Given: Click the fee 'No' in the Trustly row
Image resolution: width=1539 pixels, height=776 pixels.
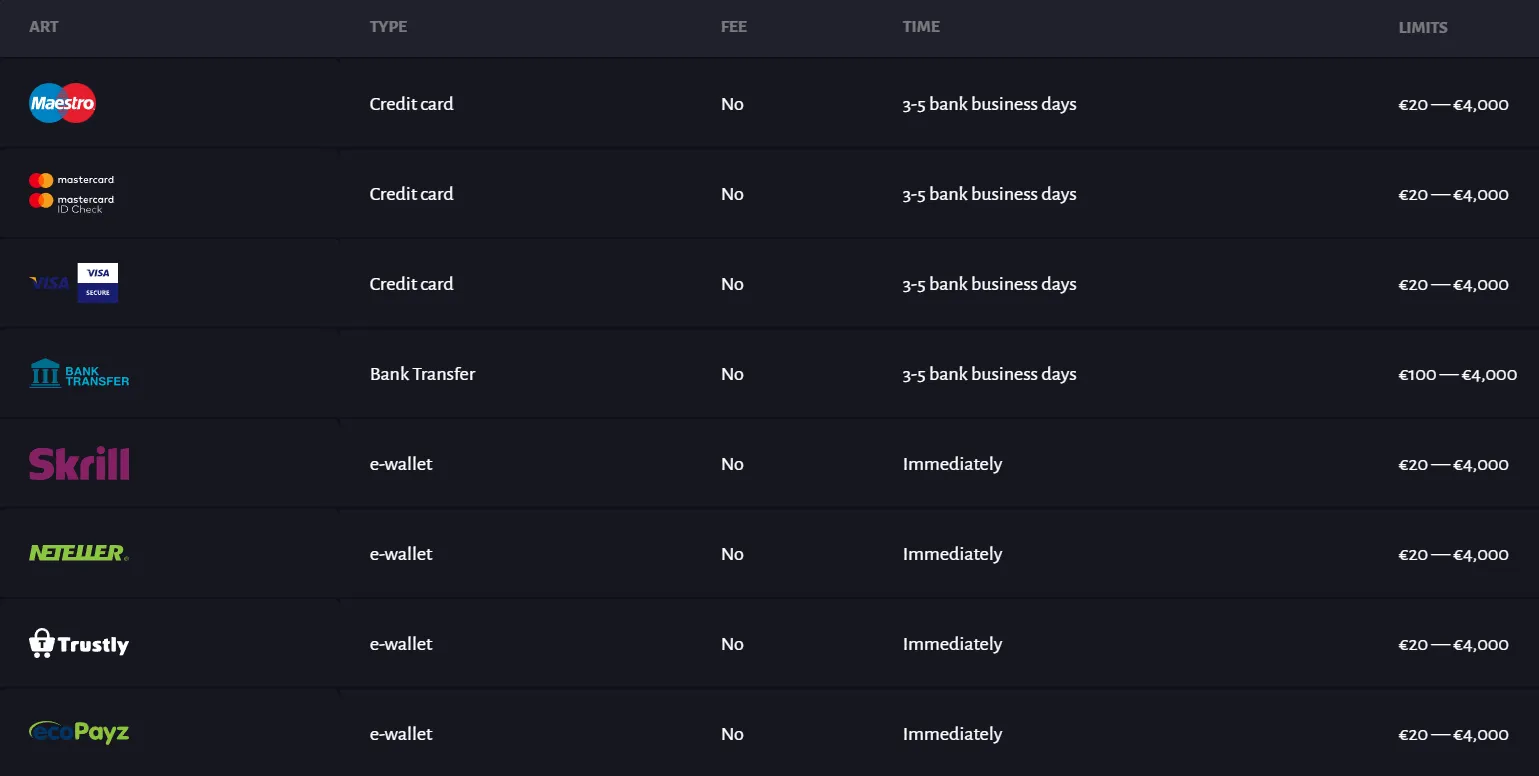Looking at the screenshot, I should (732, 644).
